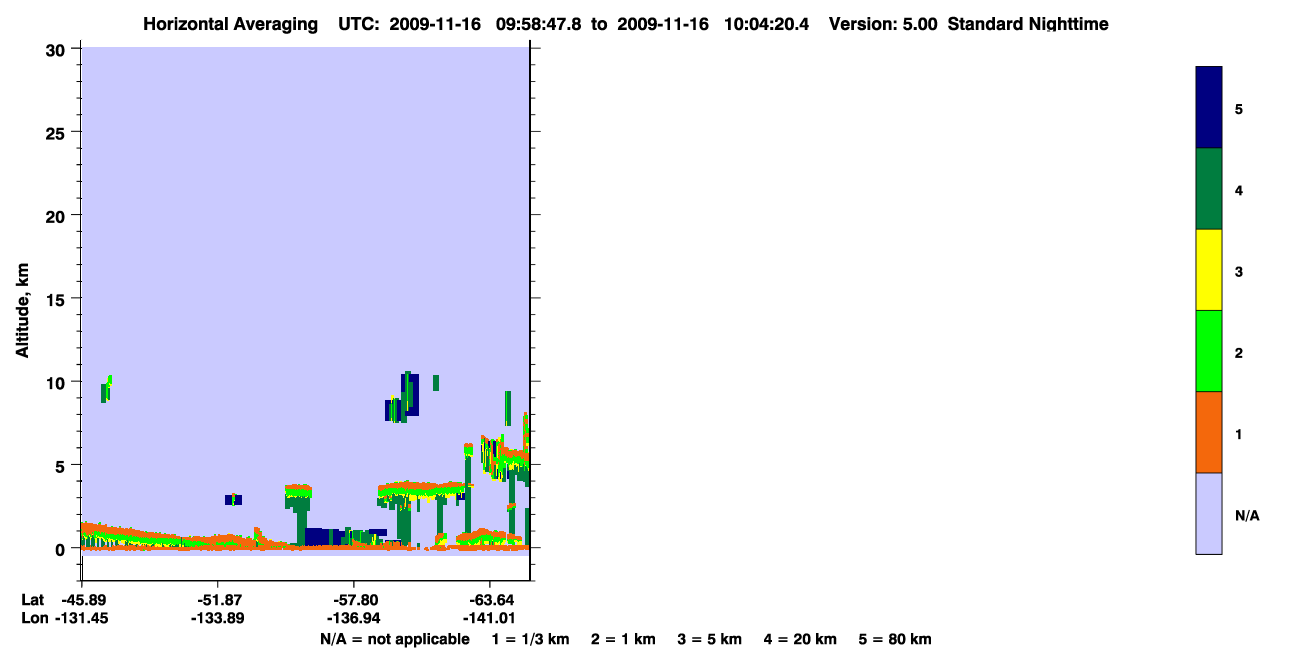Click longitude value -136.94
The image size is (1300, 667).
354,619
